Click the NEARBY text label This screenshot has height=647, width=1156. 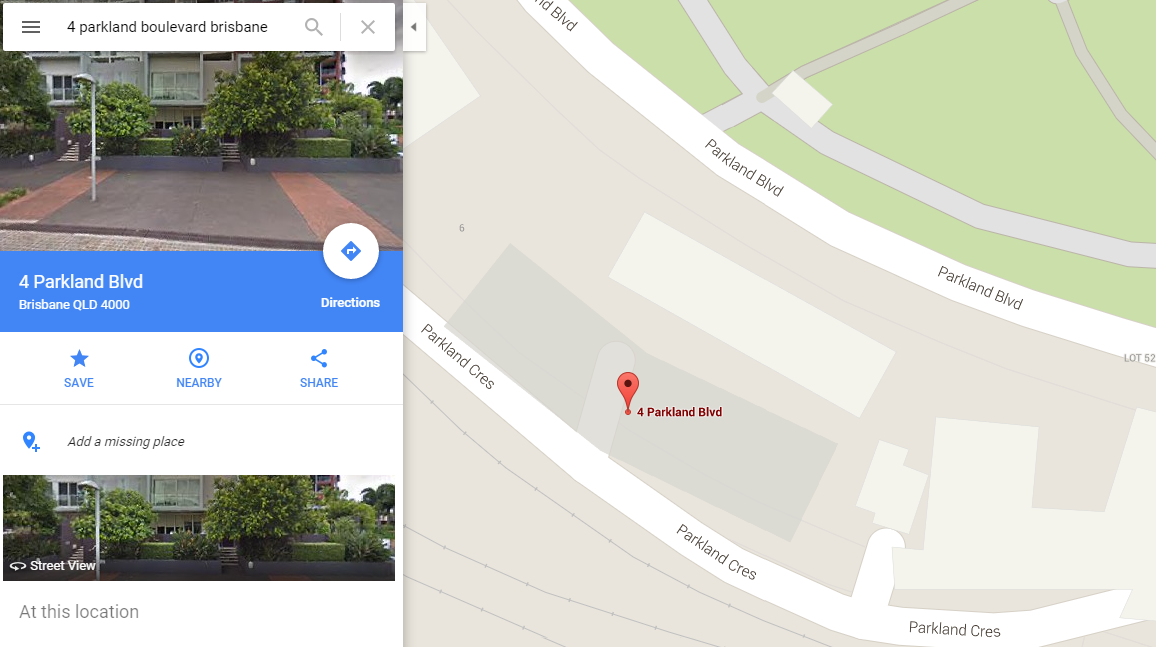[x=199, y=382]
